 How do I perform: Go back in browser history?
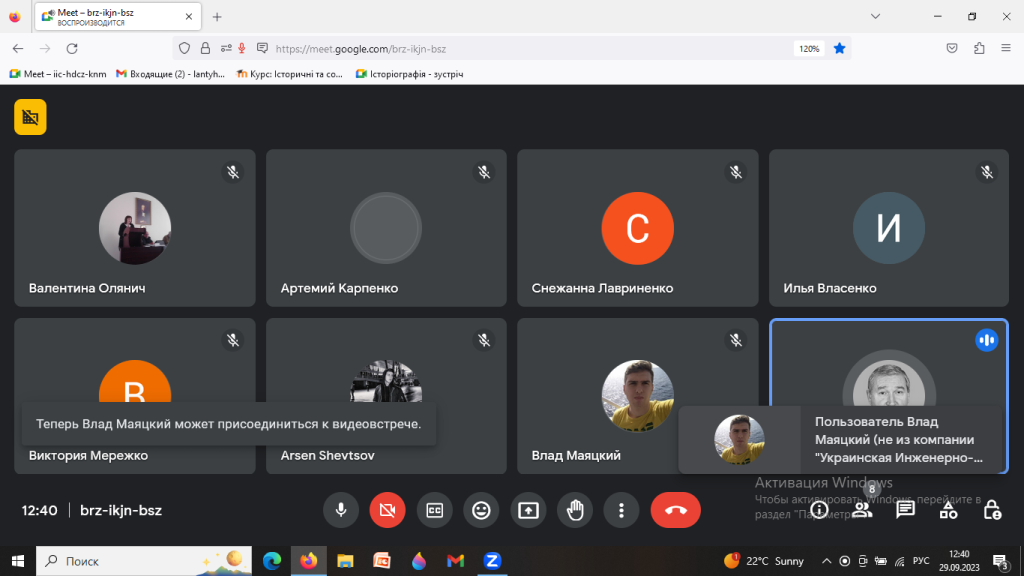coord(18,48)
